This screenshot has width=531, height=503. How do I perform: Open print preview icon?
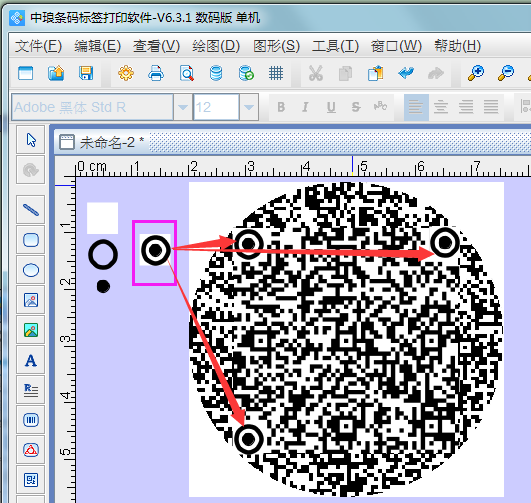click(x=187, y=73)
